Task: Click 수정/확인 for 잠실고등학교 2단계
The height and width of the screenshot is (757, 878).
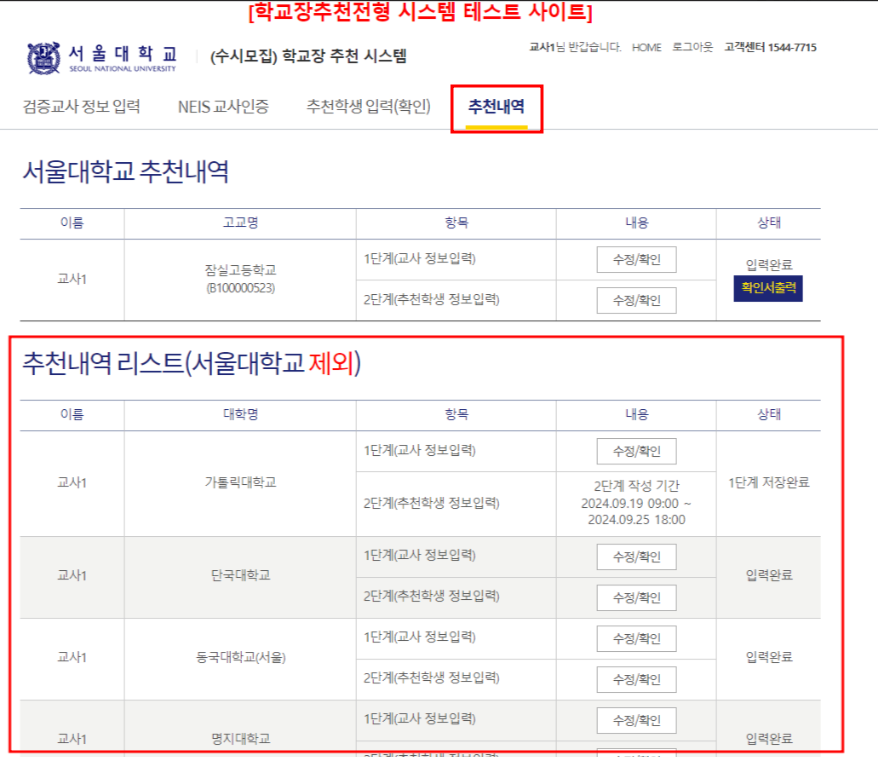Action: pyautogui.click(x=637, y=301)
